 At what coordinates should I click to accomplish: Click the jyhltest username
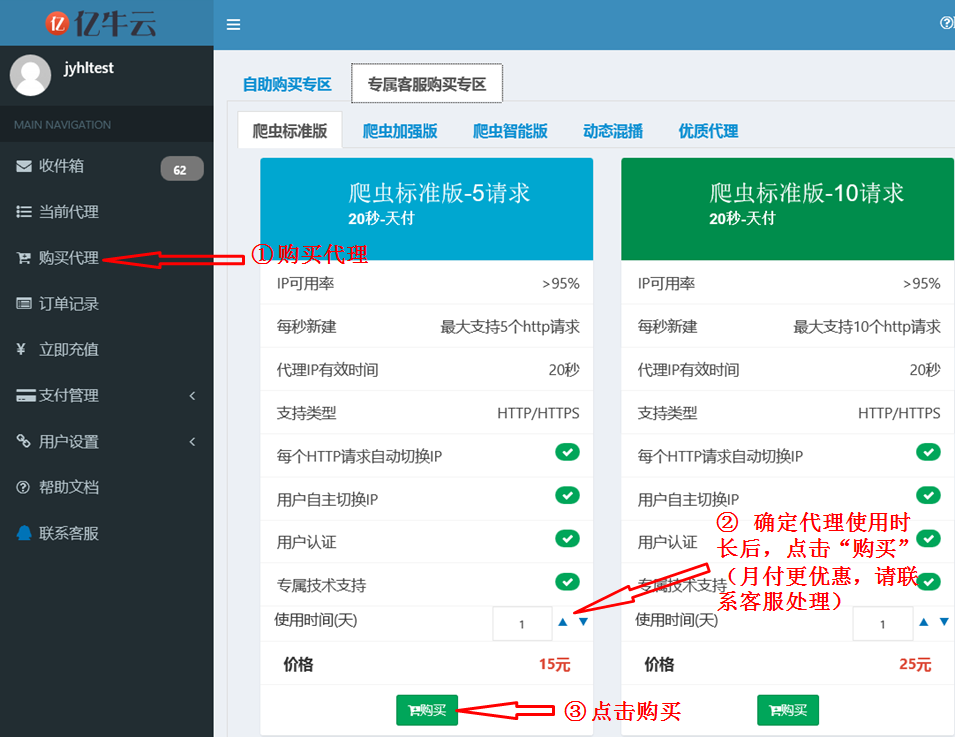click(x=89, y=68)
